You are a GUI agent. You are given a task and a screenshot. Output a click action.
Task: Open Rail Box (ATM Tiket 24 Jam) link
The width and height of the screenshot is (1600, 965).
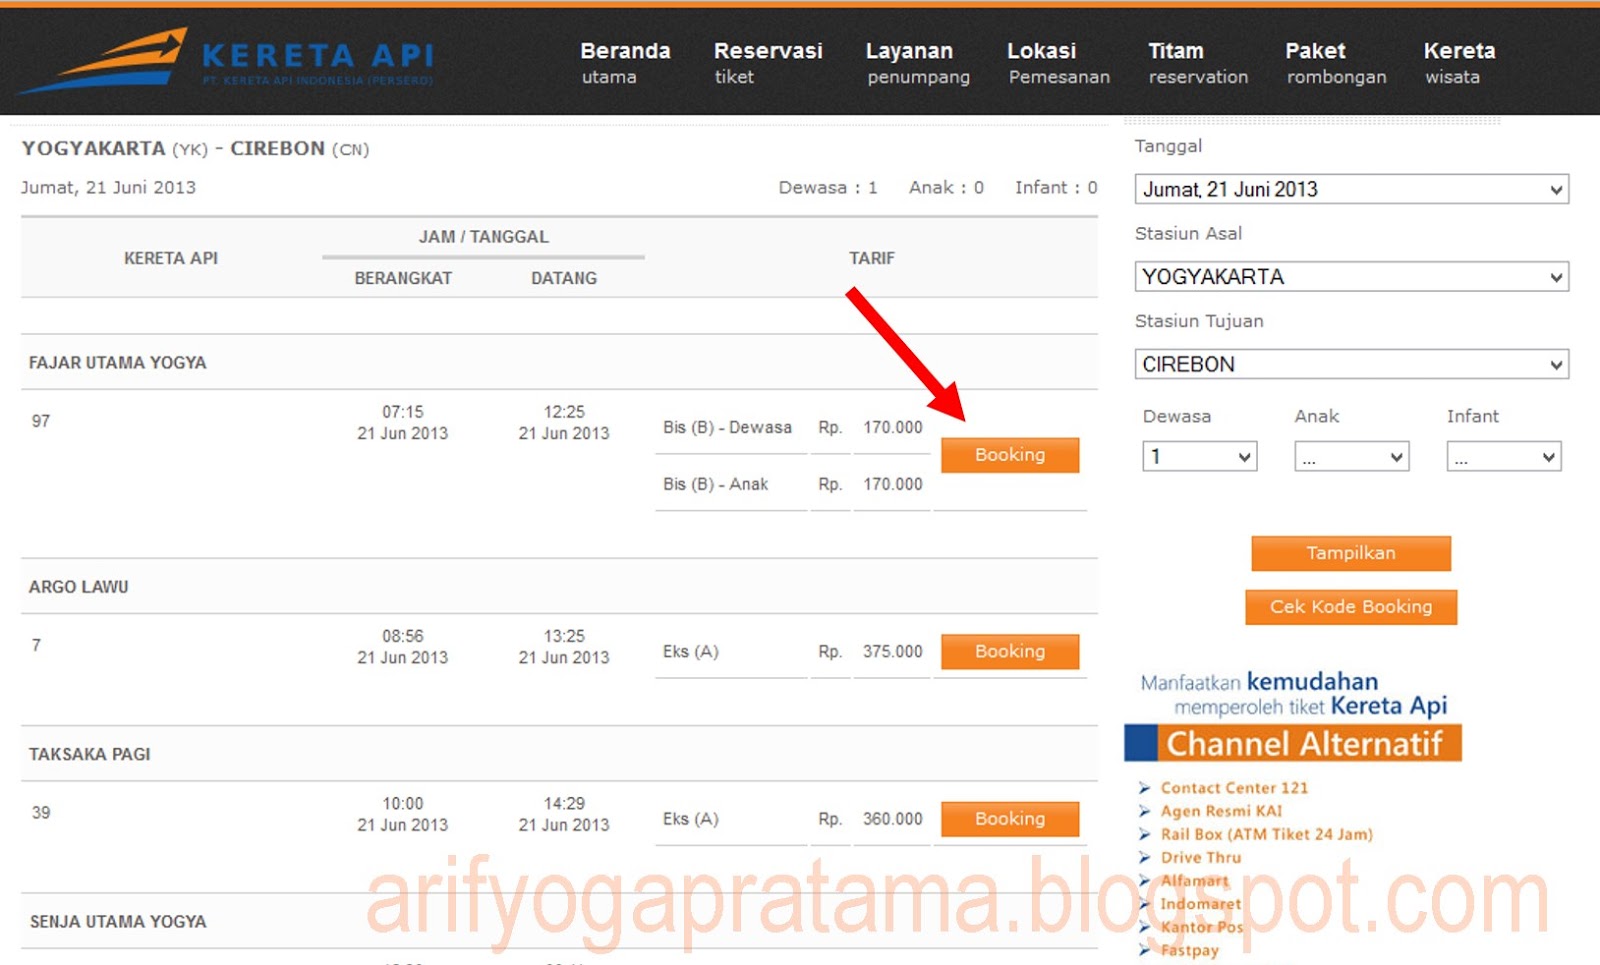(x=1267, y=834)
